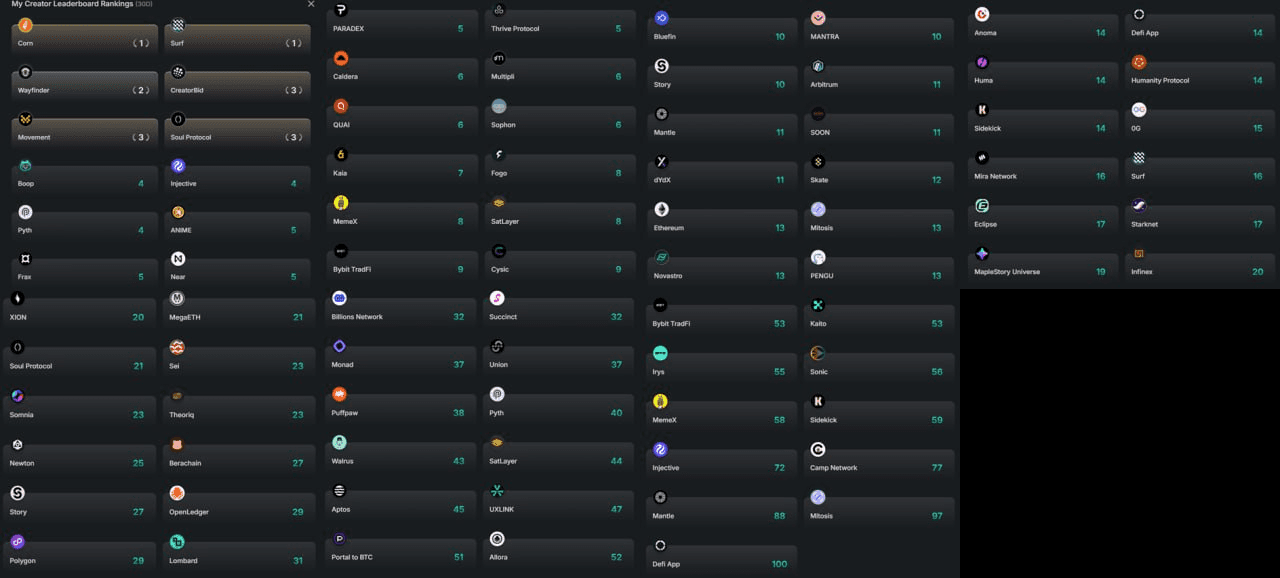
Task: Click rank 97 on the Mitosis card
Action: (937, 516)
